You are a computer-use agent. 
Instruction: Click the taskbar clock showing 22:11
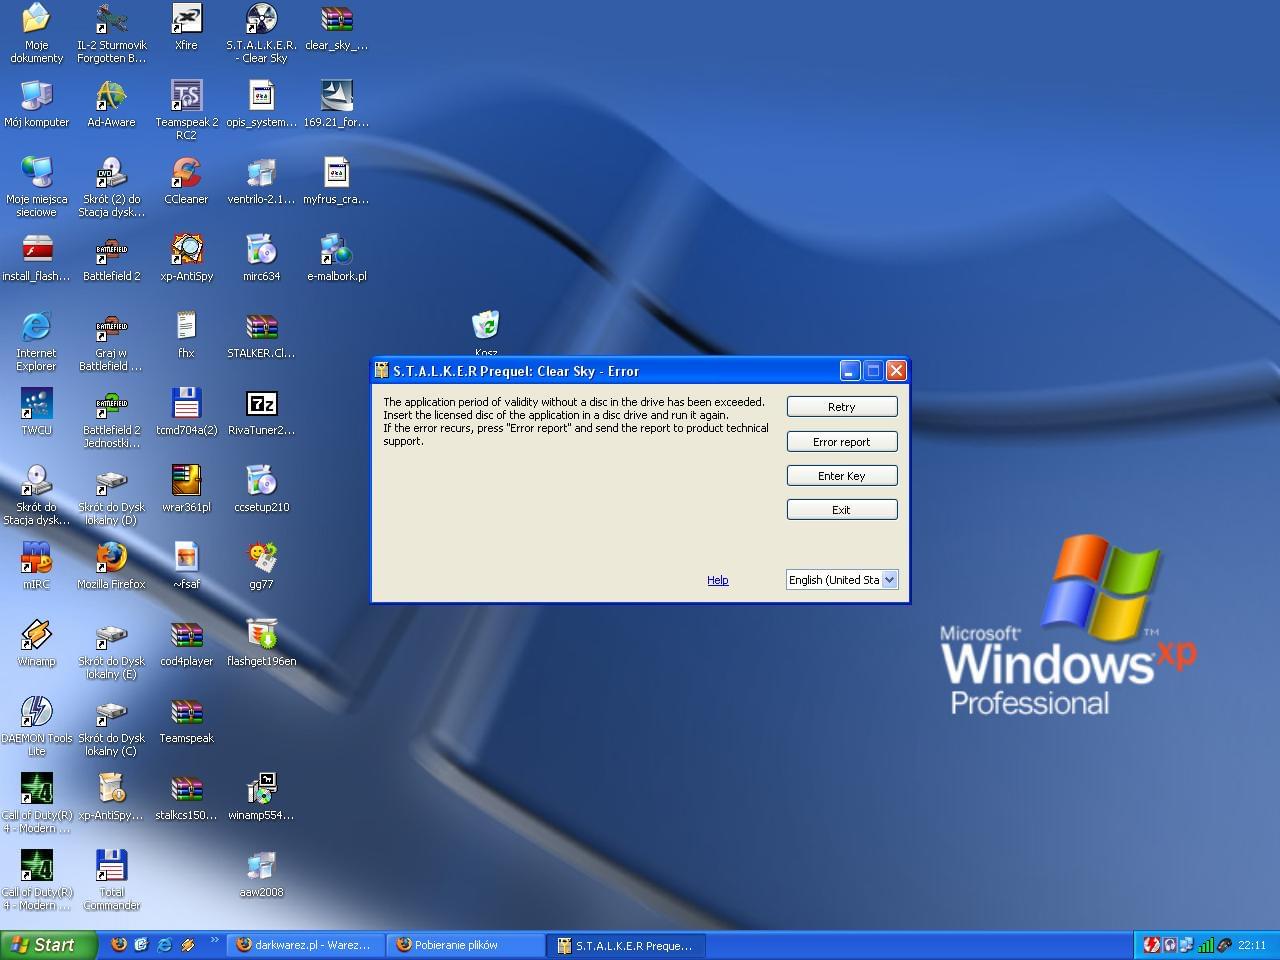click(x=1252, y=945)
